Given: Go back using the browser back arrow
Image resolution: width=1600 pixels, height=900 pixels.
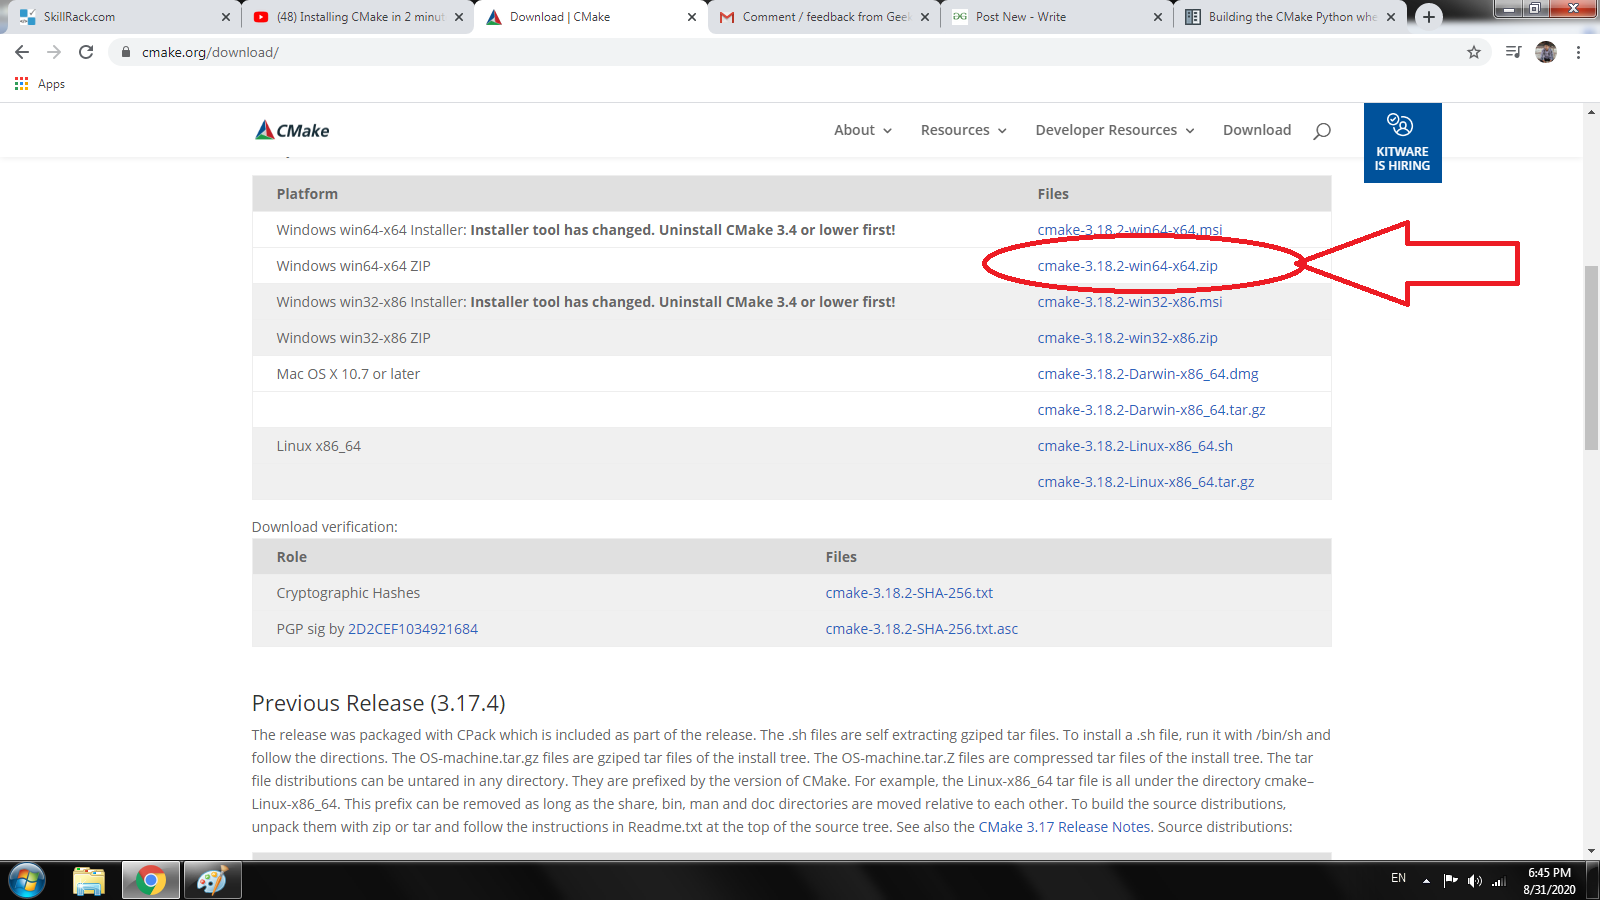Looking at the screenshot, I should click(x=22, y=52).
